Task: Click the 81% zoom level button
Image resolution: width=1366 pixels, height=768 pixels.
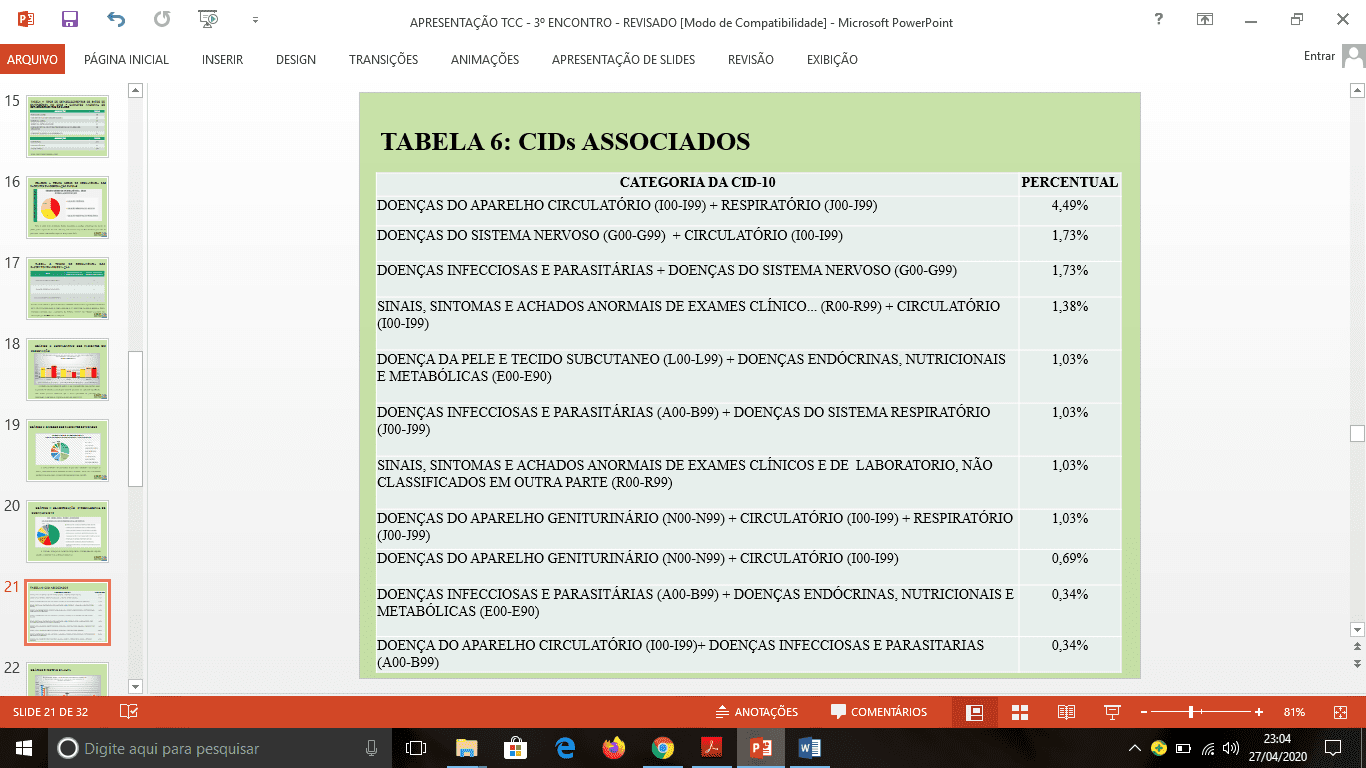Action: click(x=1294, y=712)
